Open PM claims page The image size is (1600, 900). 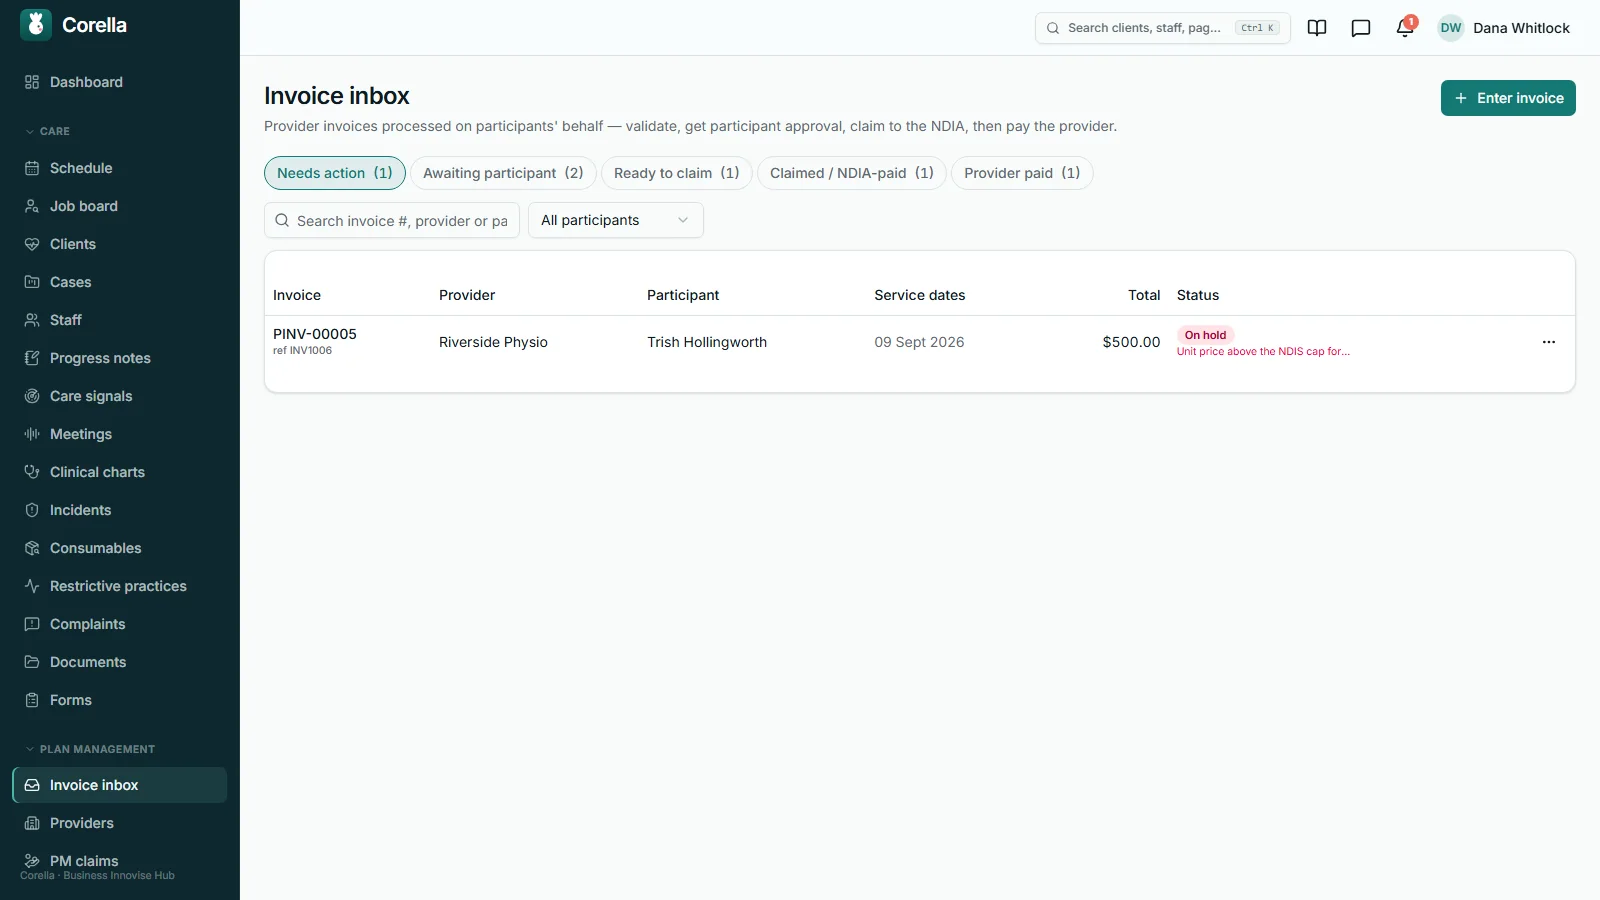coord(120,861)
